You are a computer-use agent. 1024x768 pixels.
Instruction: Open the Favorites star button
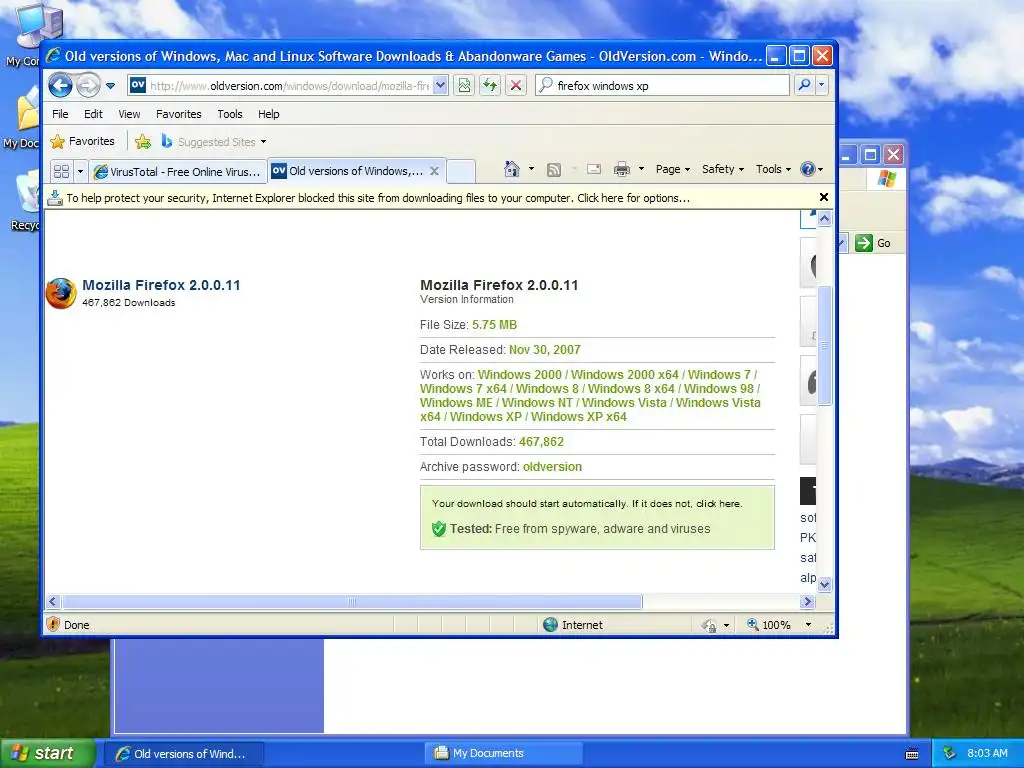coord(82,141)
